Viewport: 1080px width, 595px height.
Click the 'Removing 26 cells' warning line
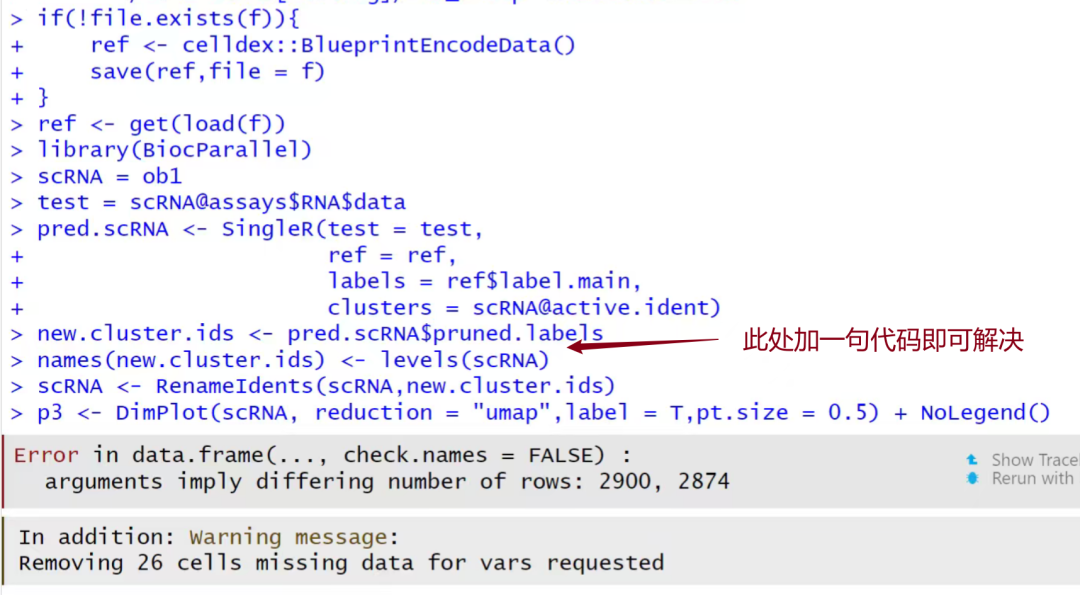tap(340, 563)
